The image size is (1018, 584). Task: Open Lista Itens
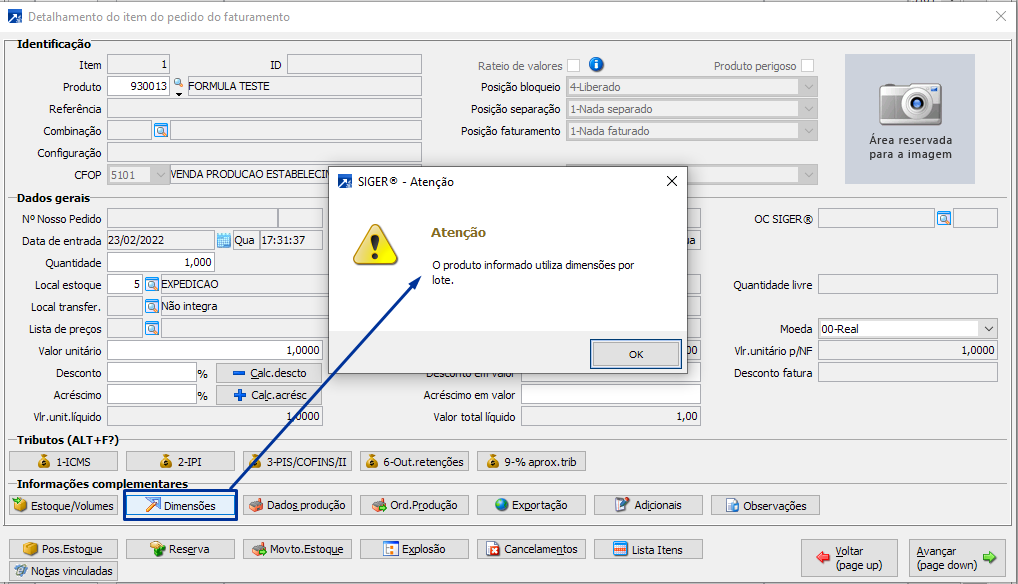tap(648, 549)
